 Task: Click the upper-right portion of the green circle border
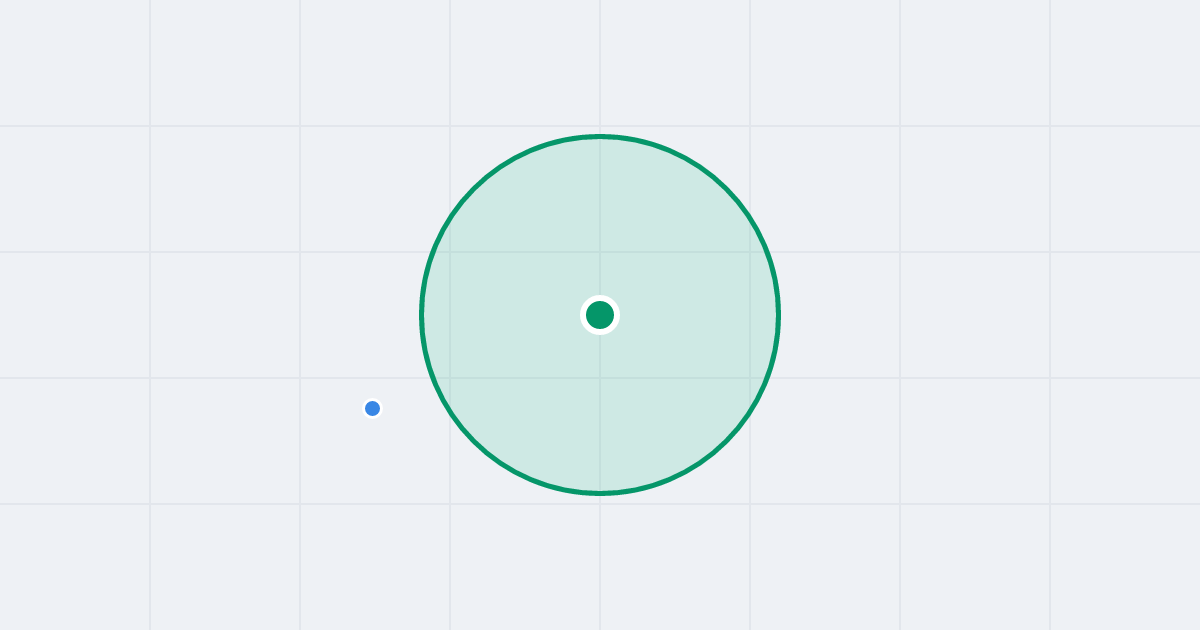[x=726, y=189]
